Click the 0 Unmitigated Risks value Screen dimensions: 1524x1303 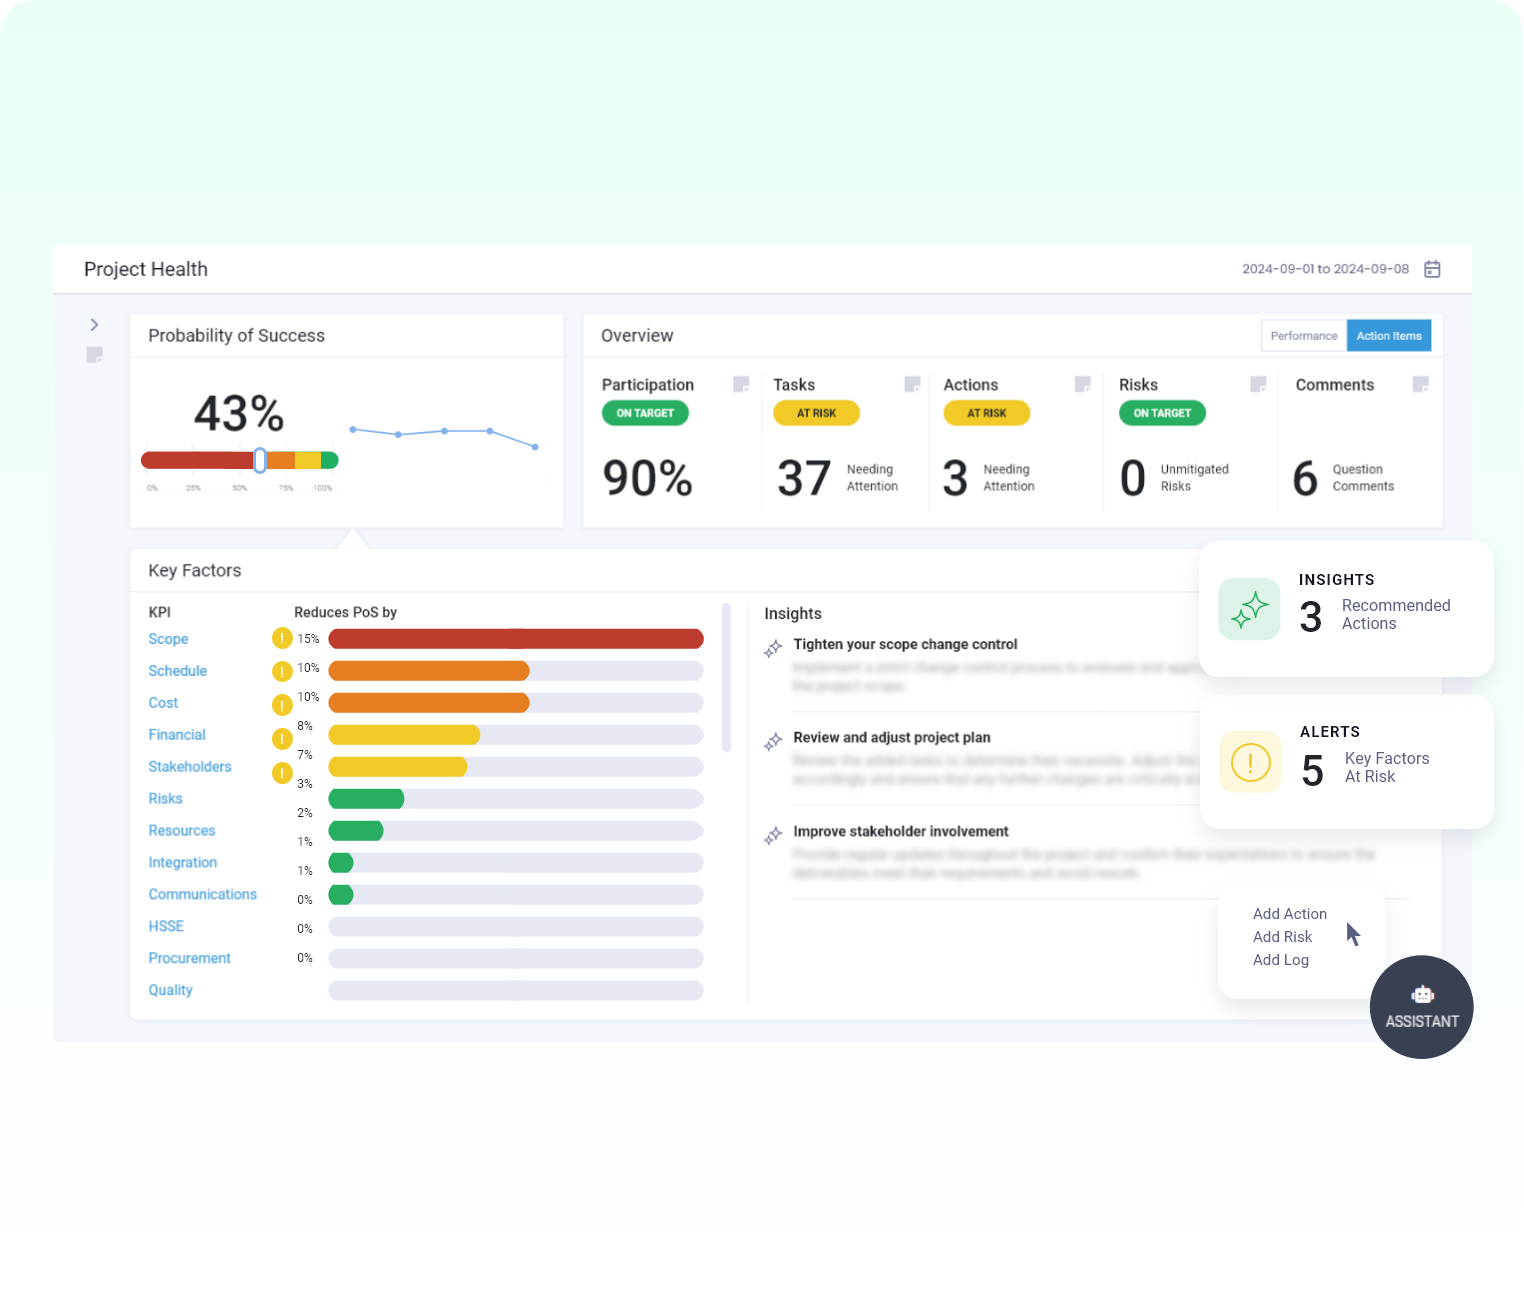(x=1132, y=478)
